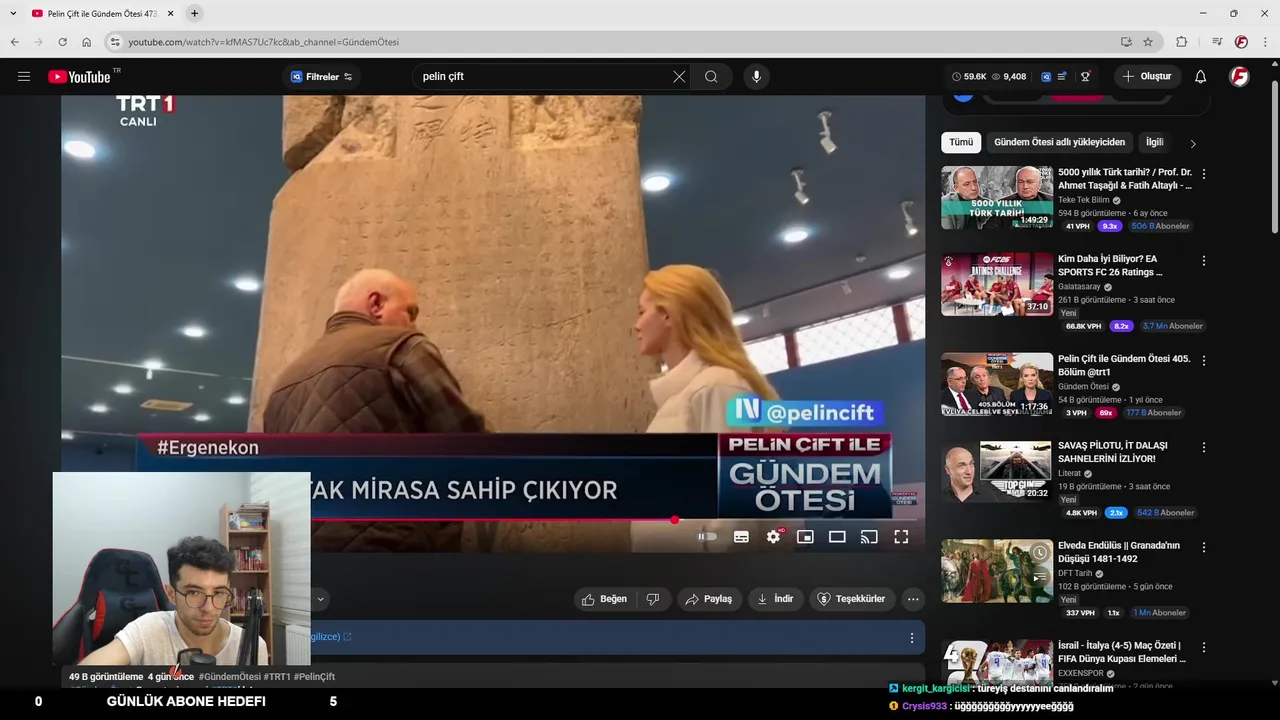Download the video with İndir
Screen dimensions: 1280x720
775,599
